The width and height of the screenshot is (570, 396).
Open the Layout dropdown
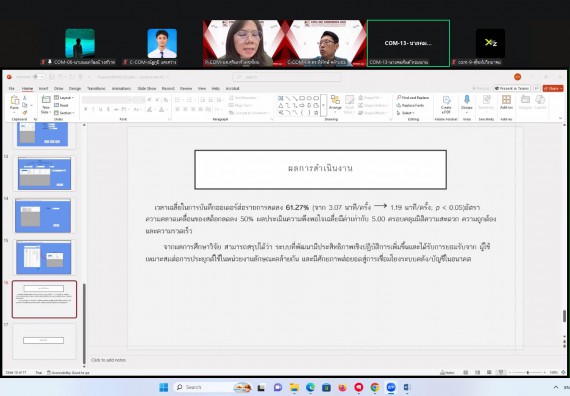click(64, 98)
